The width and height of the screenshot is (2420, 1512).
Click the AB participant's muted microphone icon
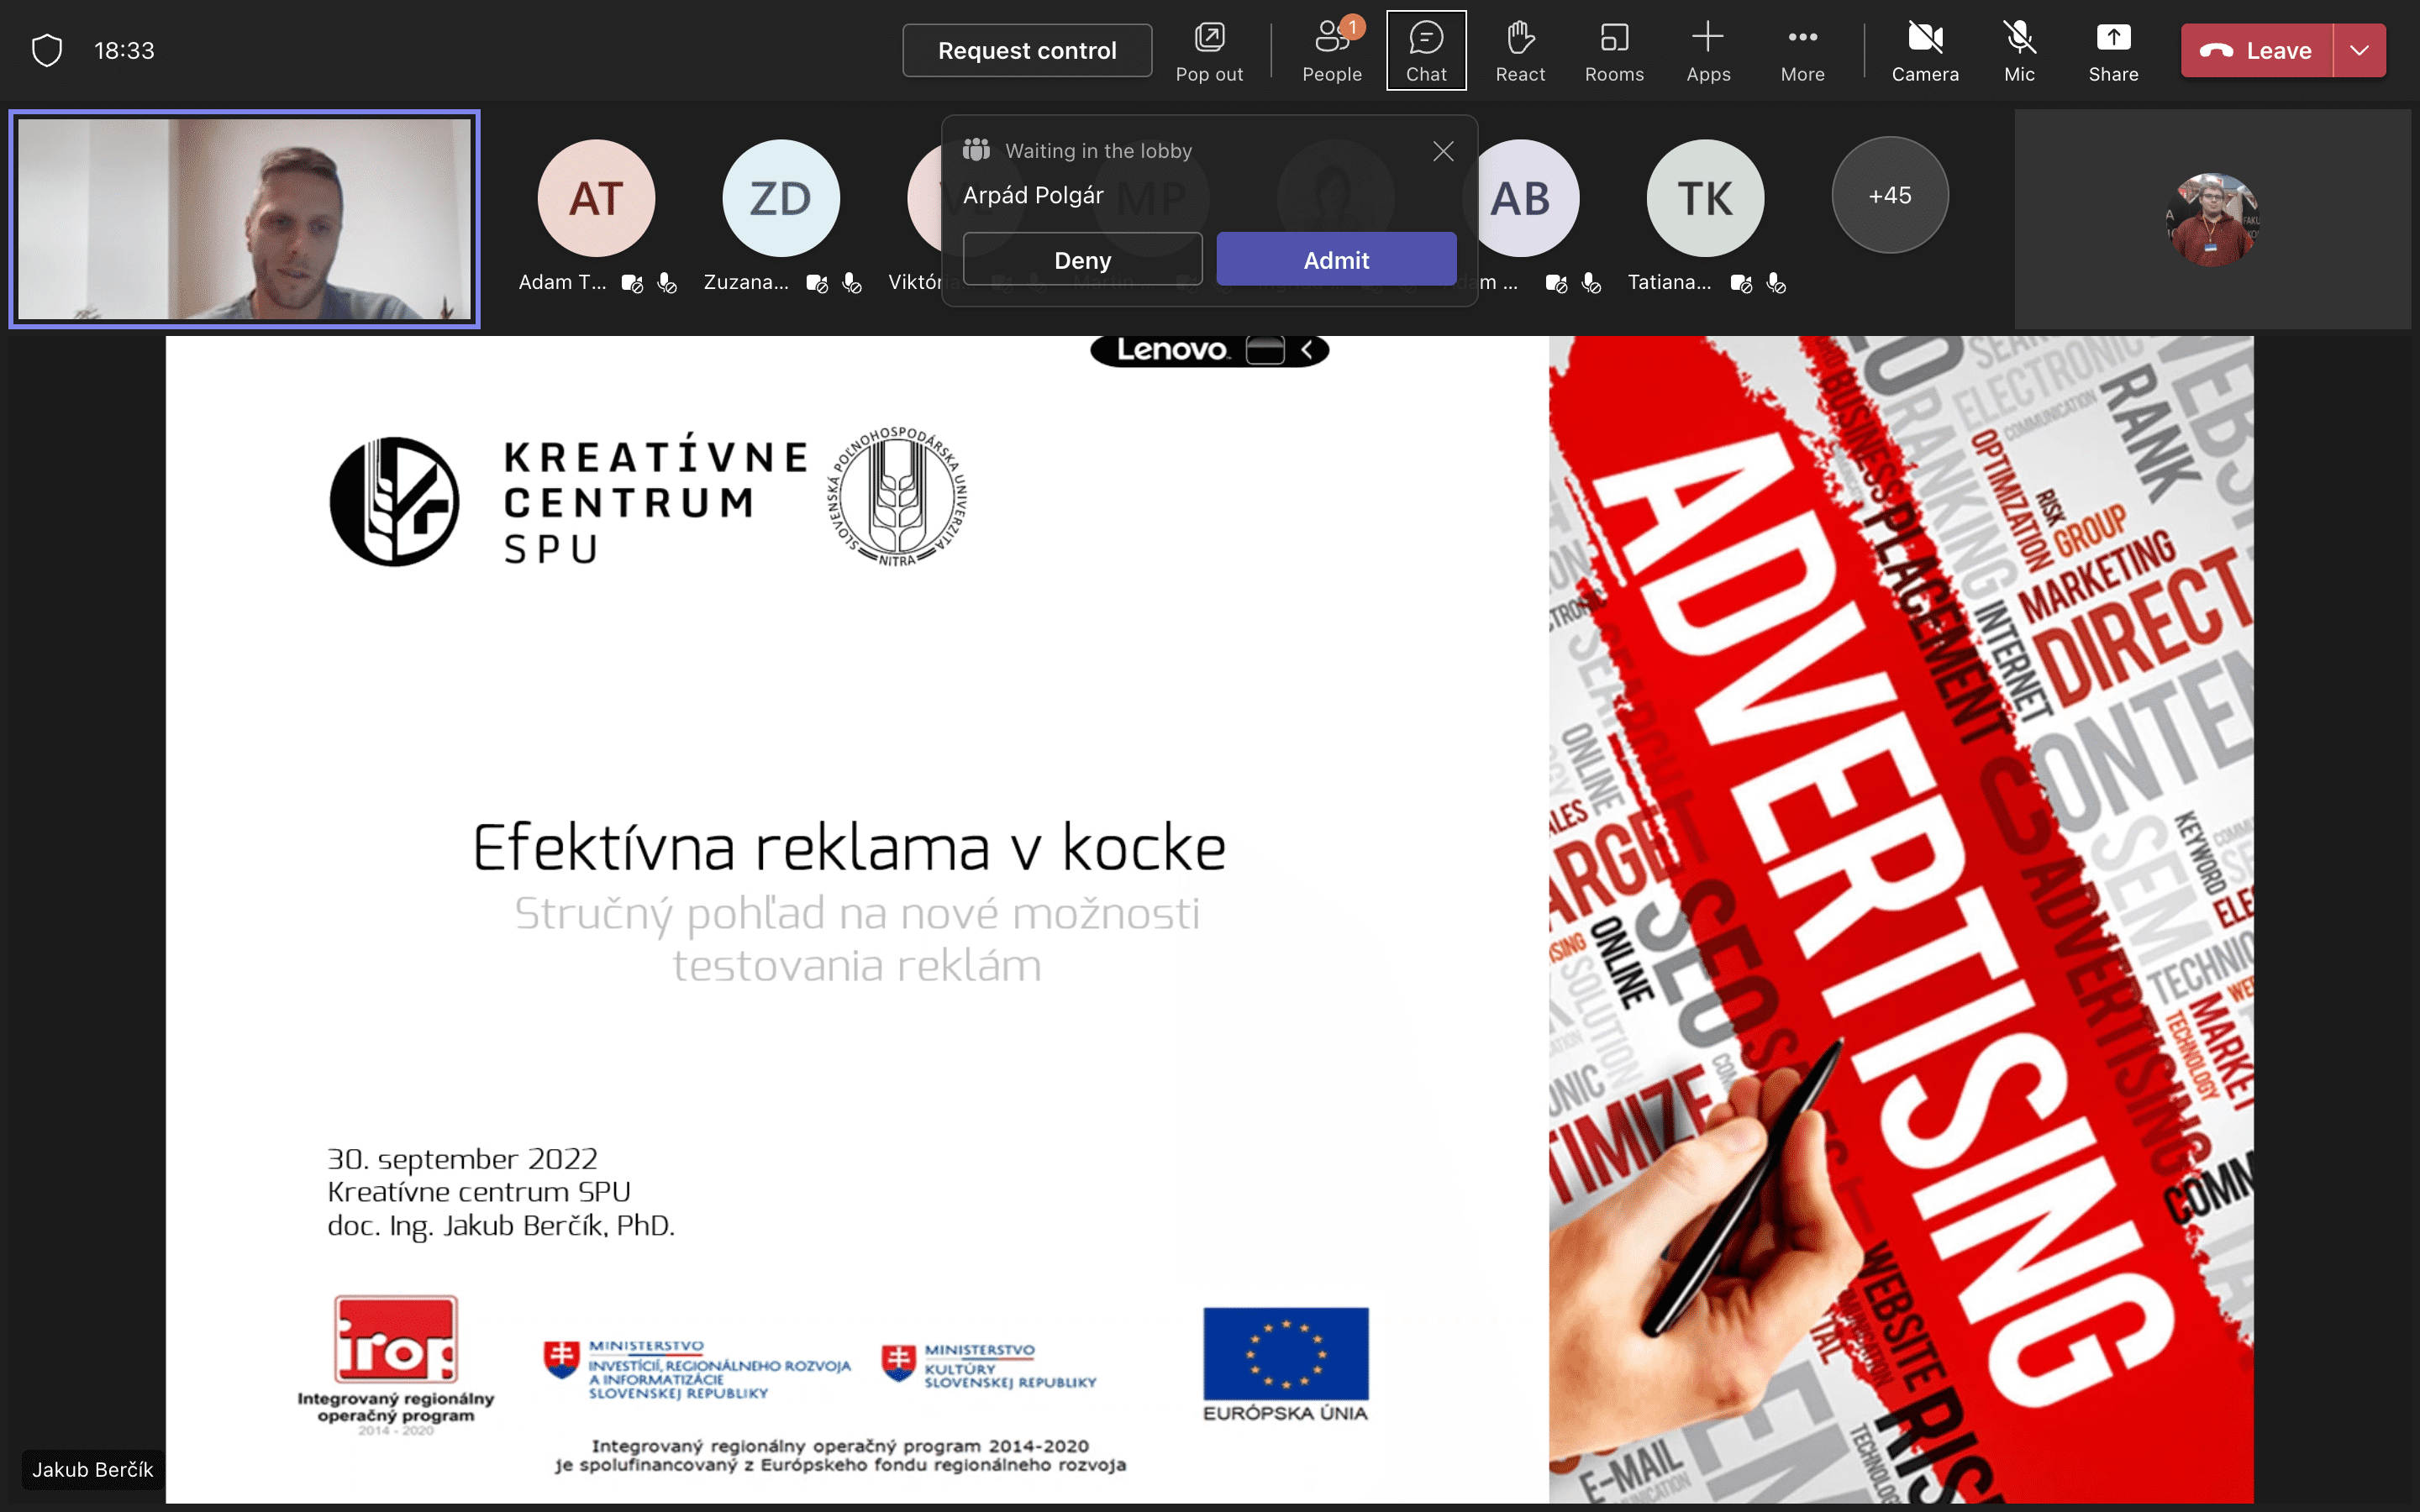1591,284
